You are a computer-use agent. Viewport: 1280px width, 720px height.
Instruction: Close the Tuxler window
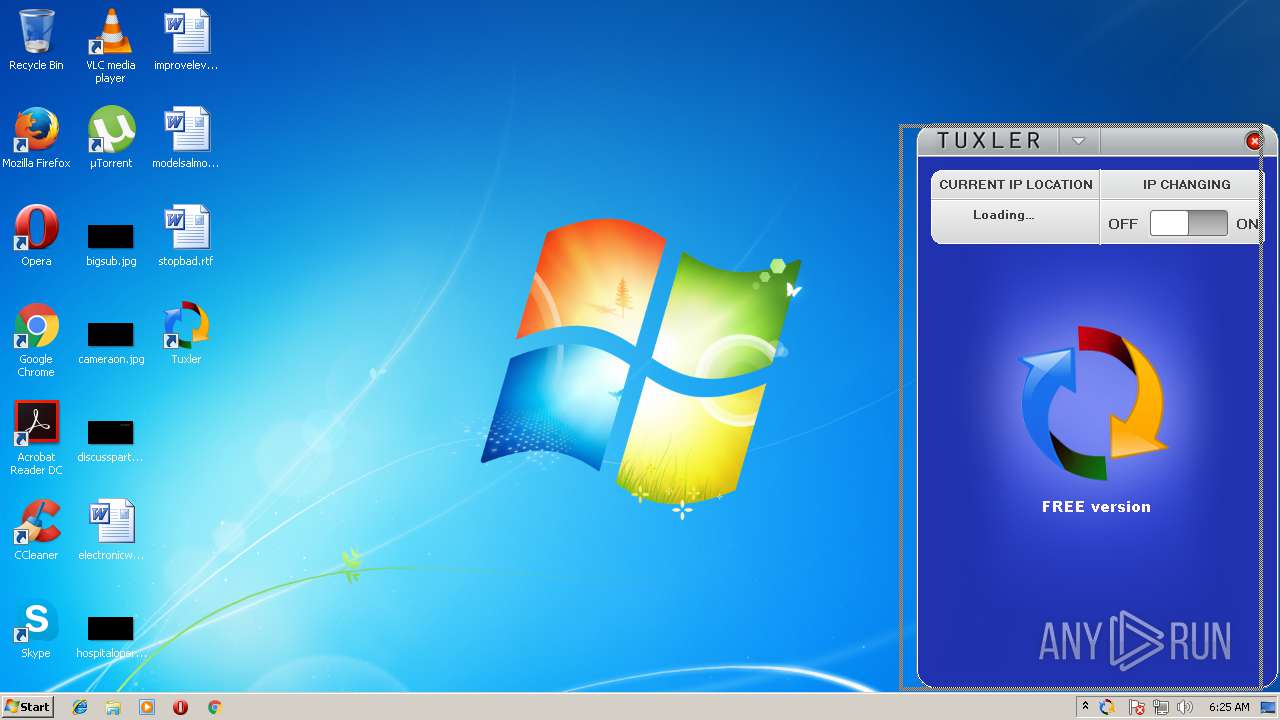[1254, 141]
